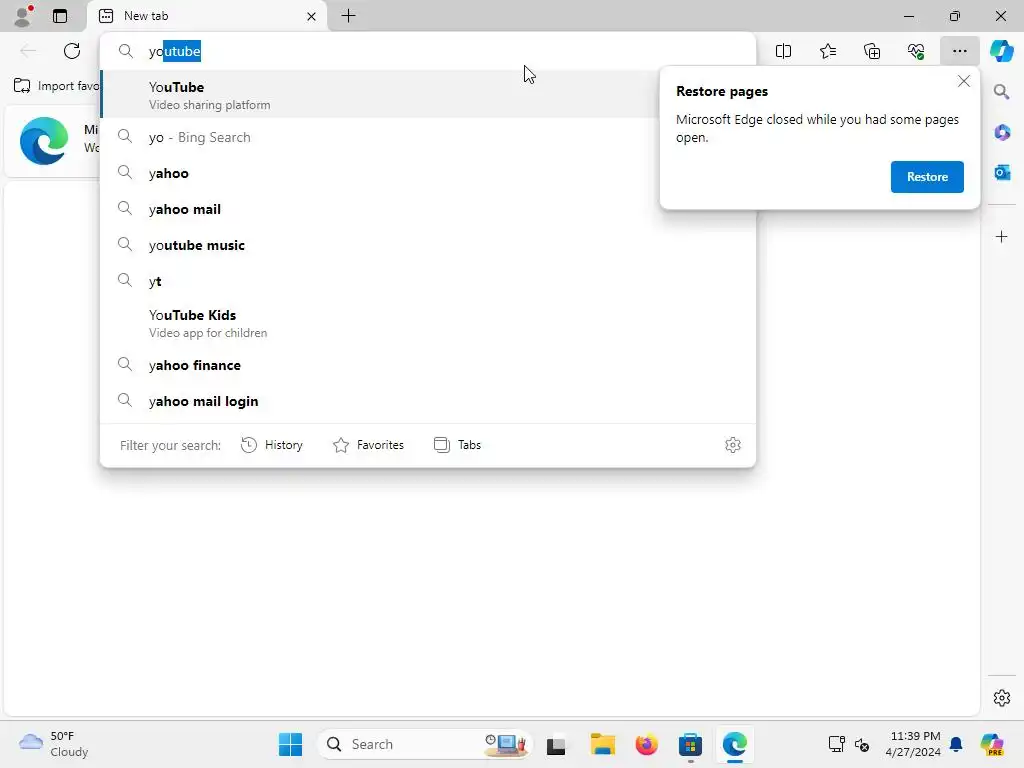Viewport: 1024px width, 768px height.
Task: Pick the 'yt' suggestion
Action: click(x=428, y=281)
